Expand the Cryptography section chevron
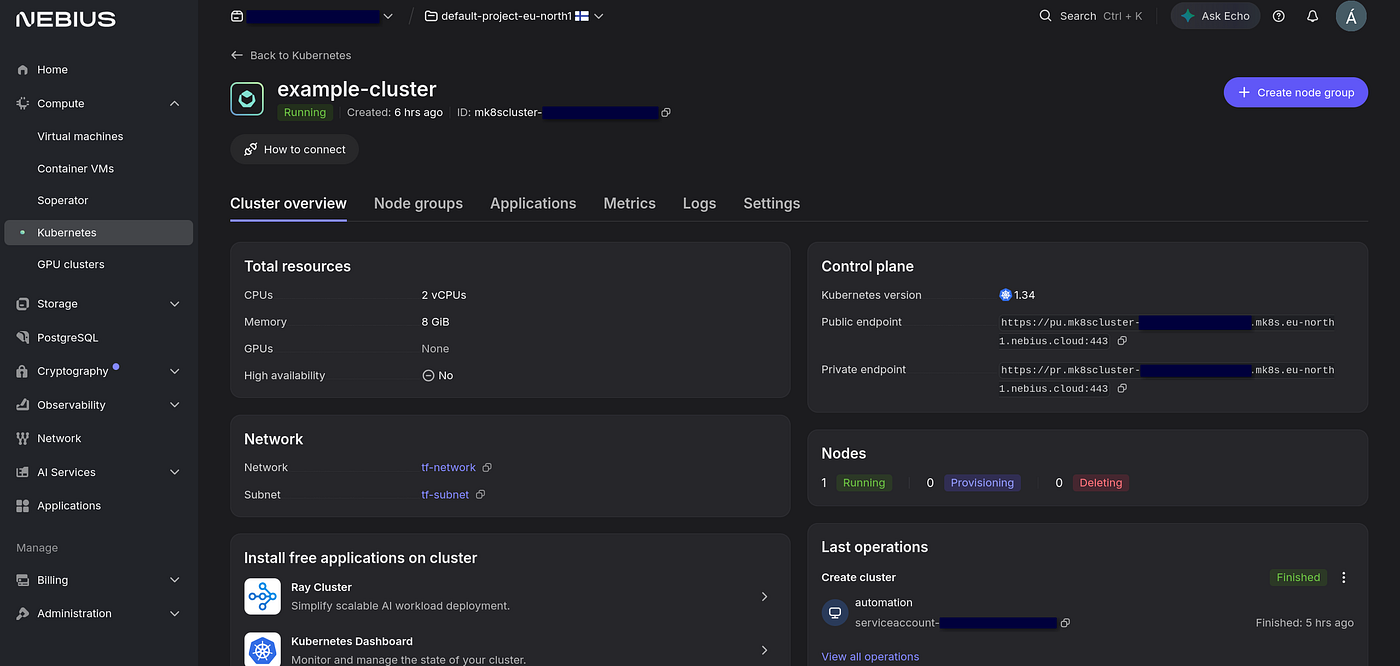This screenshot has height=666, width=1400. pos(175,371)
